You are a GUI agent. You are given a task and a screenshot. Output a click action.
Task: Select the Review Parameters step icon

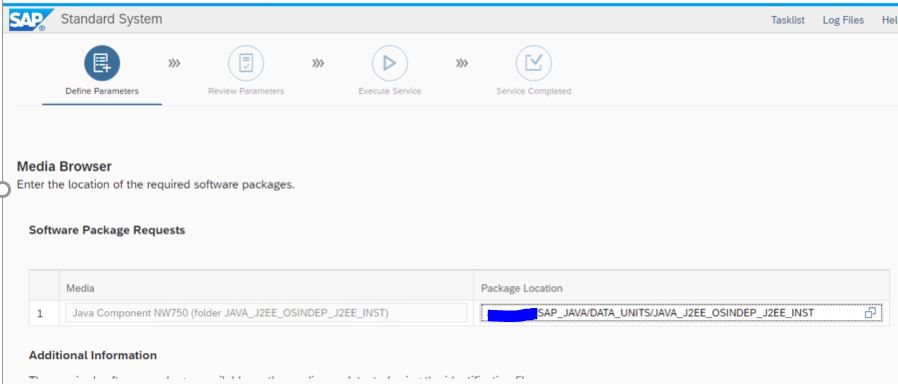[246, 63]
